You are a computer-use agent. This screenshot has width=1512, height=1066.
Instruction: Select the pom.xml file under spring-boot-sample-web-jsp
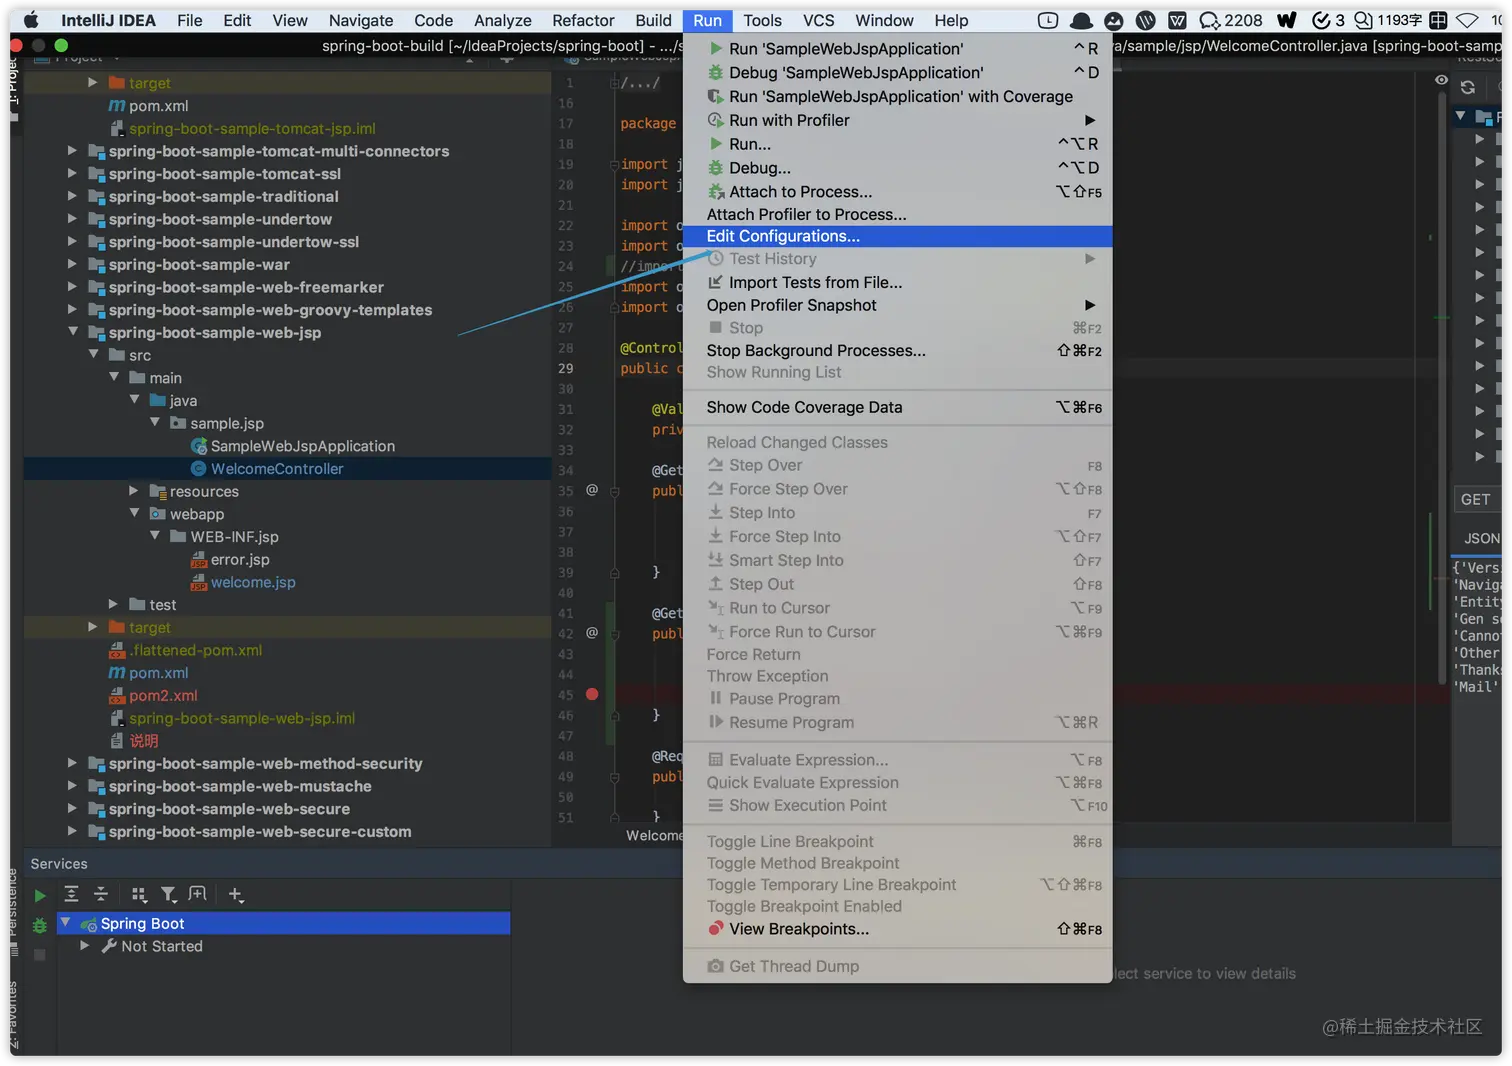pos(158,673)
